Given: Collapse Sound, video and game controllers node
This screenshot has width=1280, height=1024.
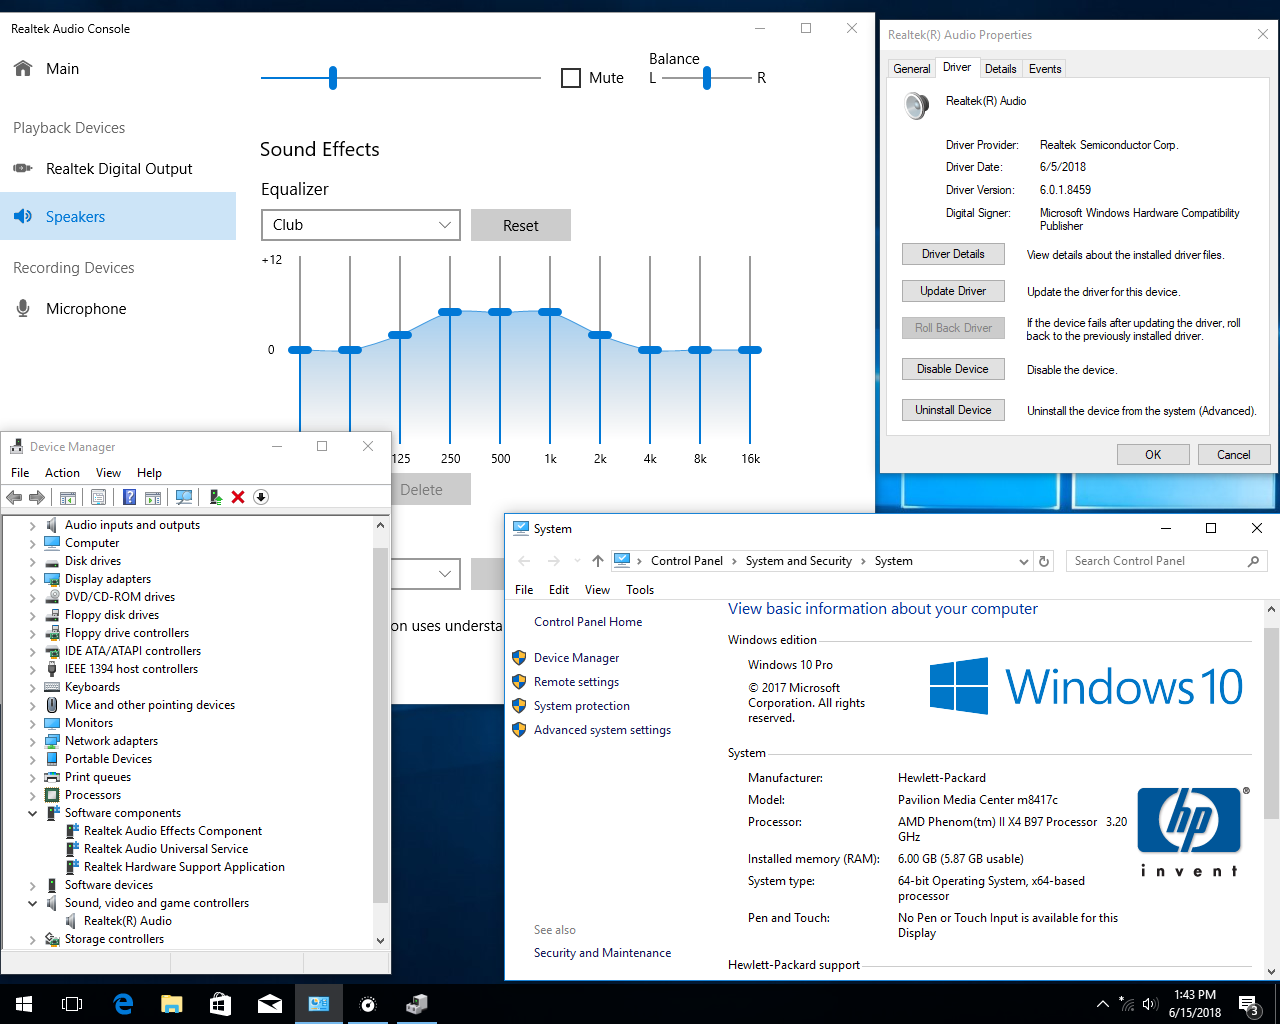Looking at the screenshot, I should tap(32, 903).
